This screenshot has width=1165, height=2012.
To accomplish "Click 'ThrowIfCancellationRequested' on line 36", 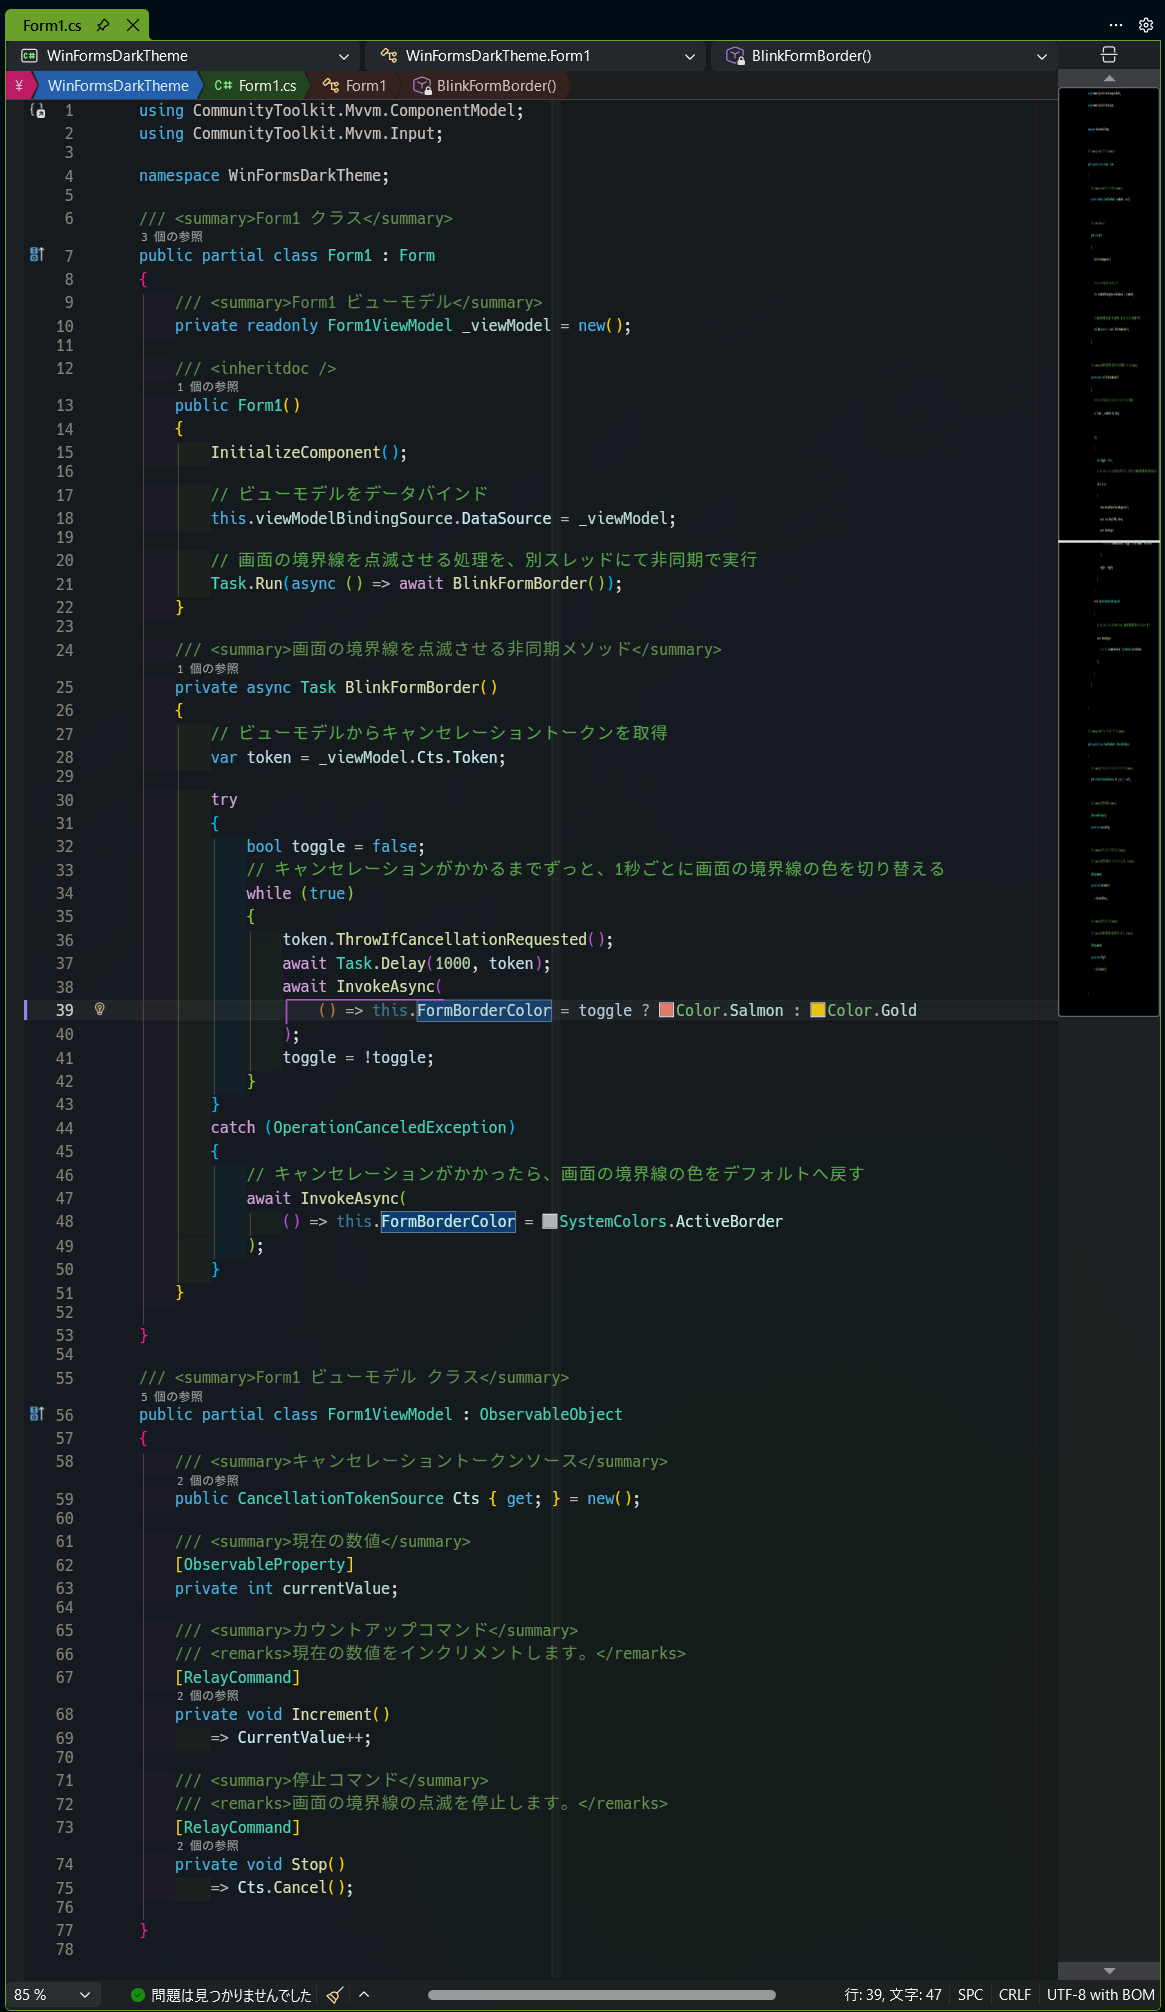I will (462, 939).
